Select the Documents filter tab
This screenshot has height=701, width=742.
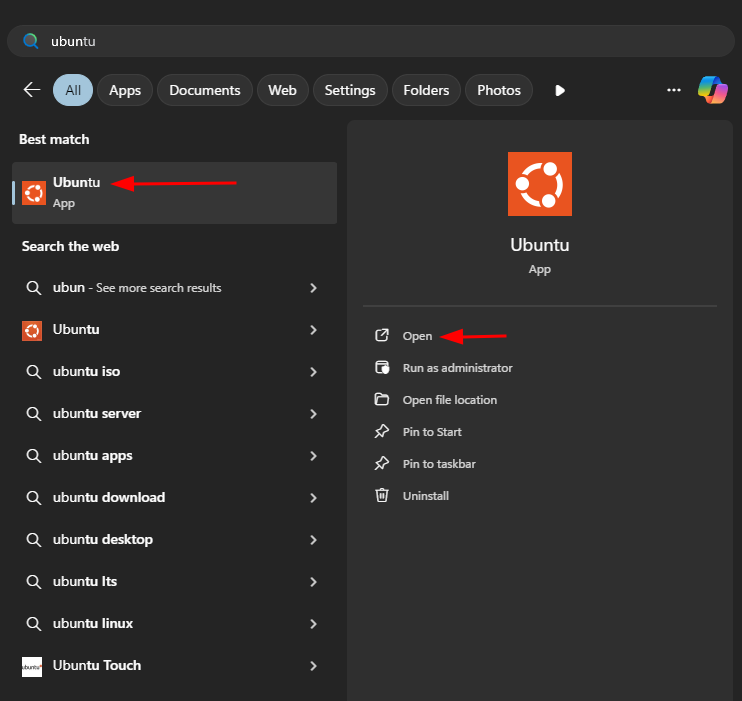tap(205, 90)
